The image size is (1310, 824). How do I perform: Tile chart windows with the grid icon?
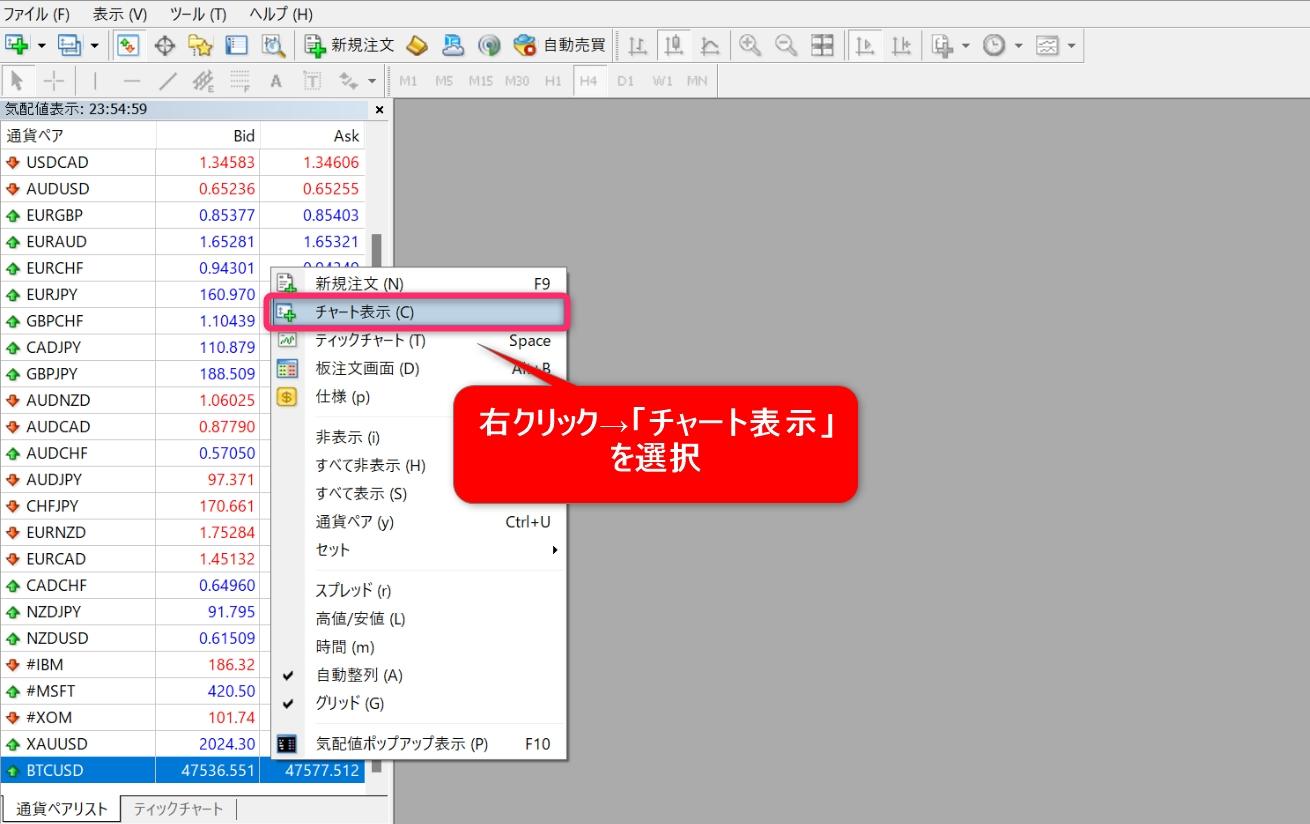pos(822,44)
